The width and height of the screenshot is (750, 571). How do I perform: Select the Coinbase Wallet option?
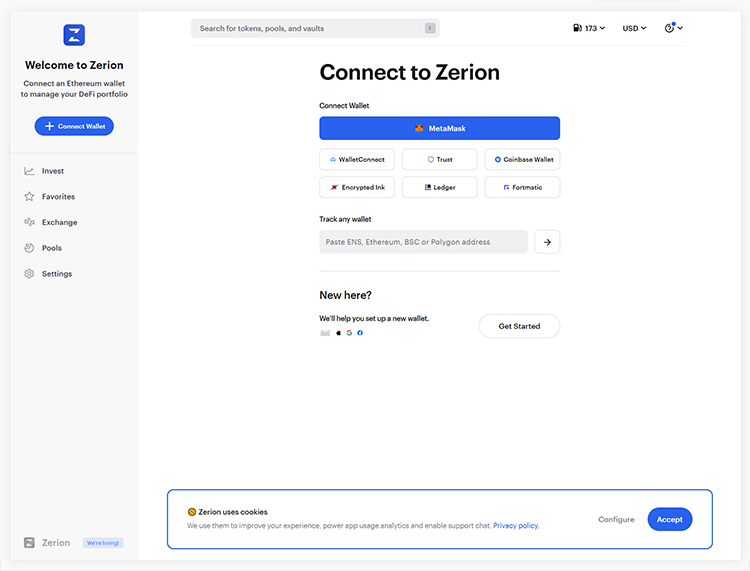(522, 159)
